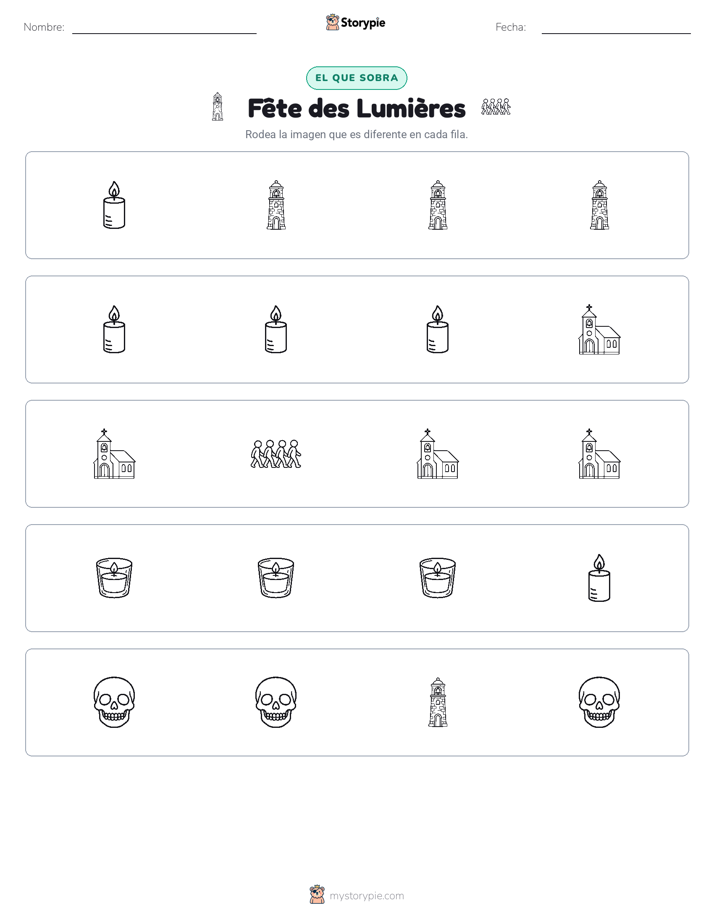Click the Fête des Lumières heading
This screenshot has height=924, width=714.
(356, 108)
